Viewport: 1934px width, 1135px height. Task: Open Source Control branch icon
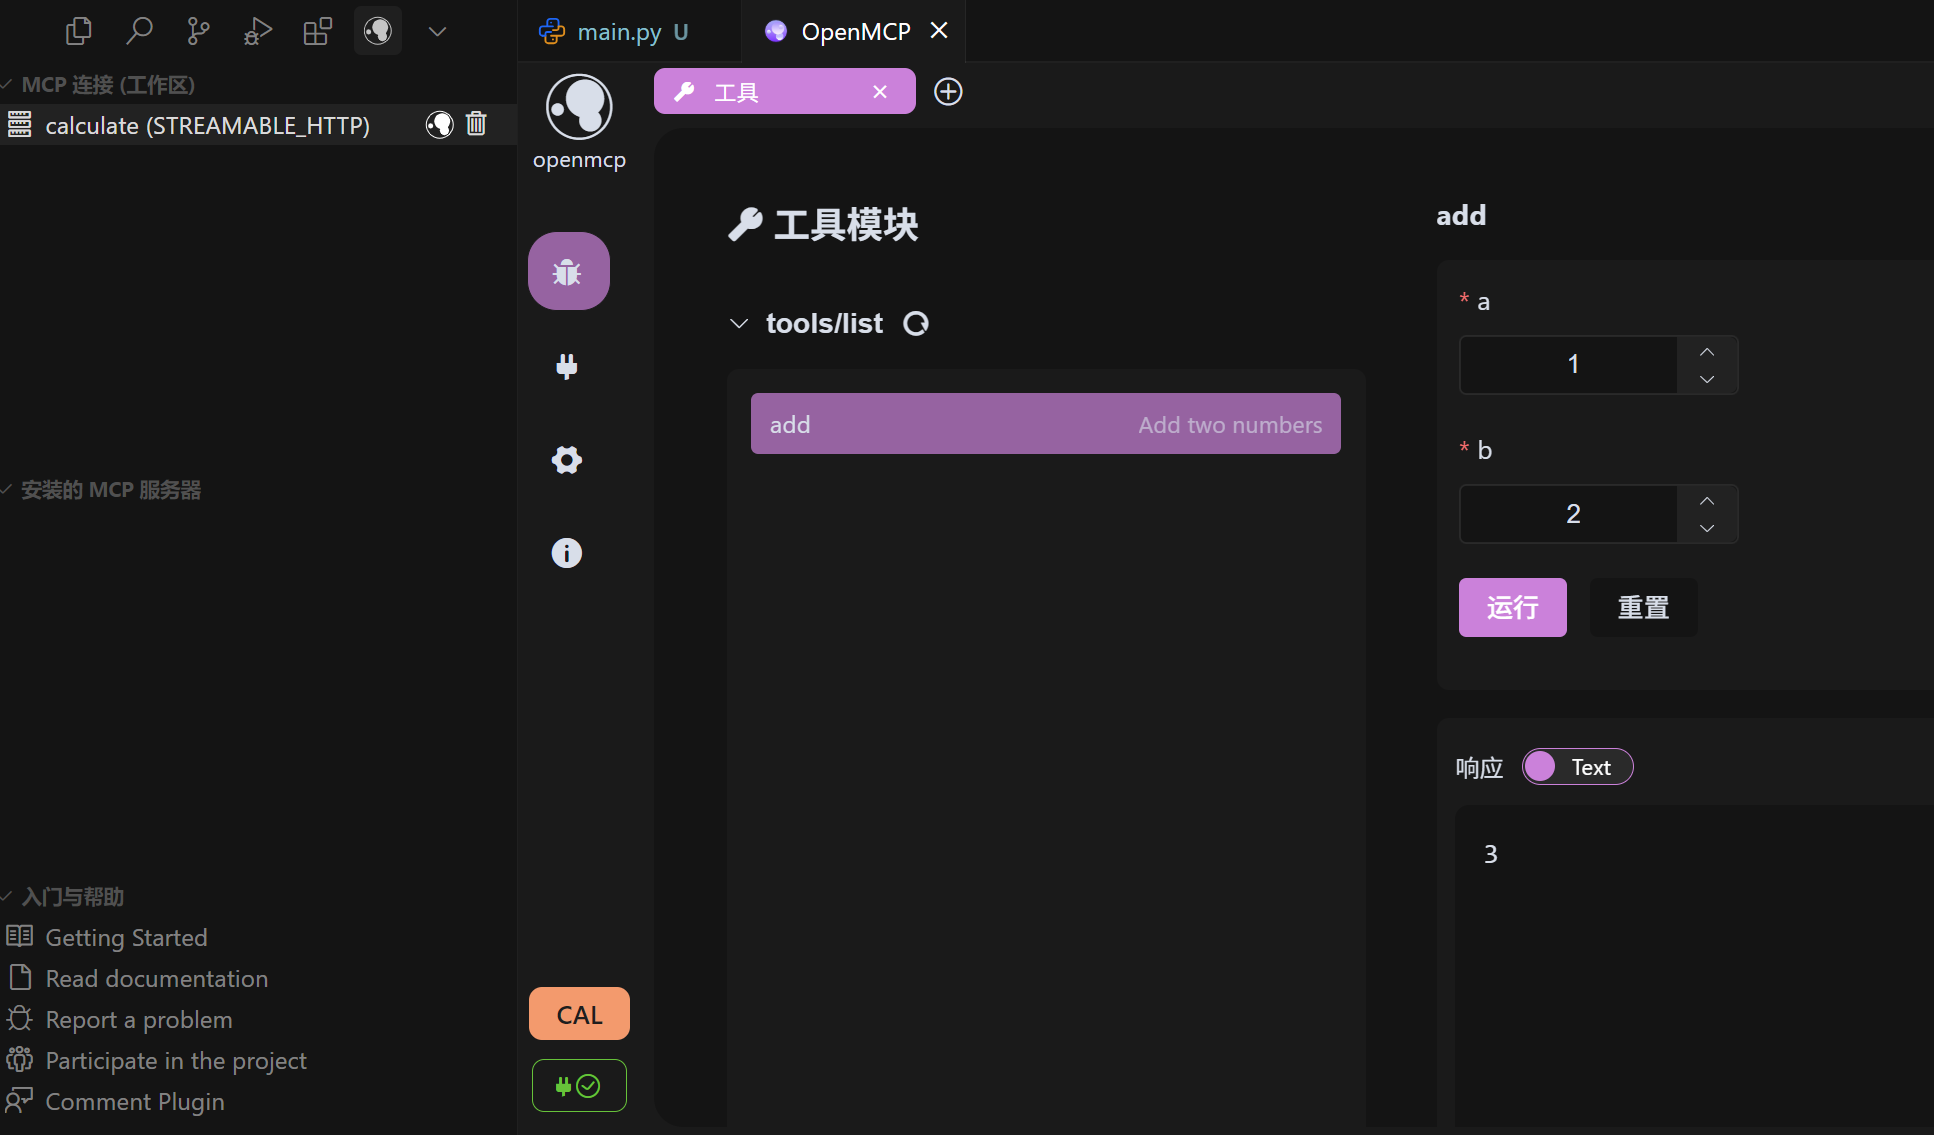[198, 31]
